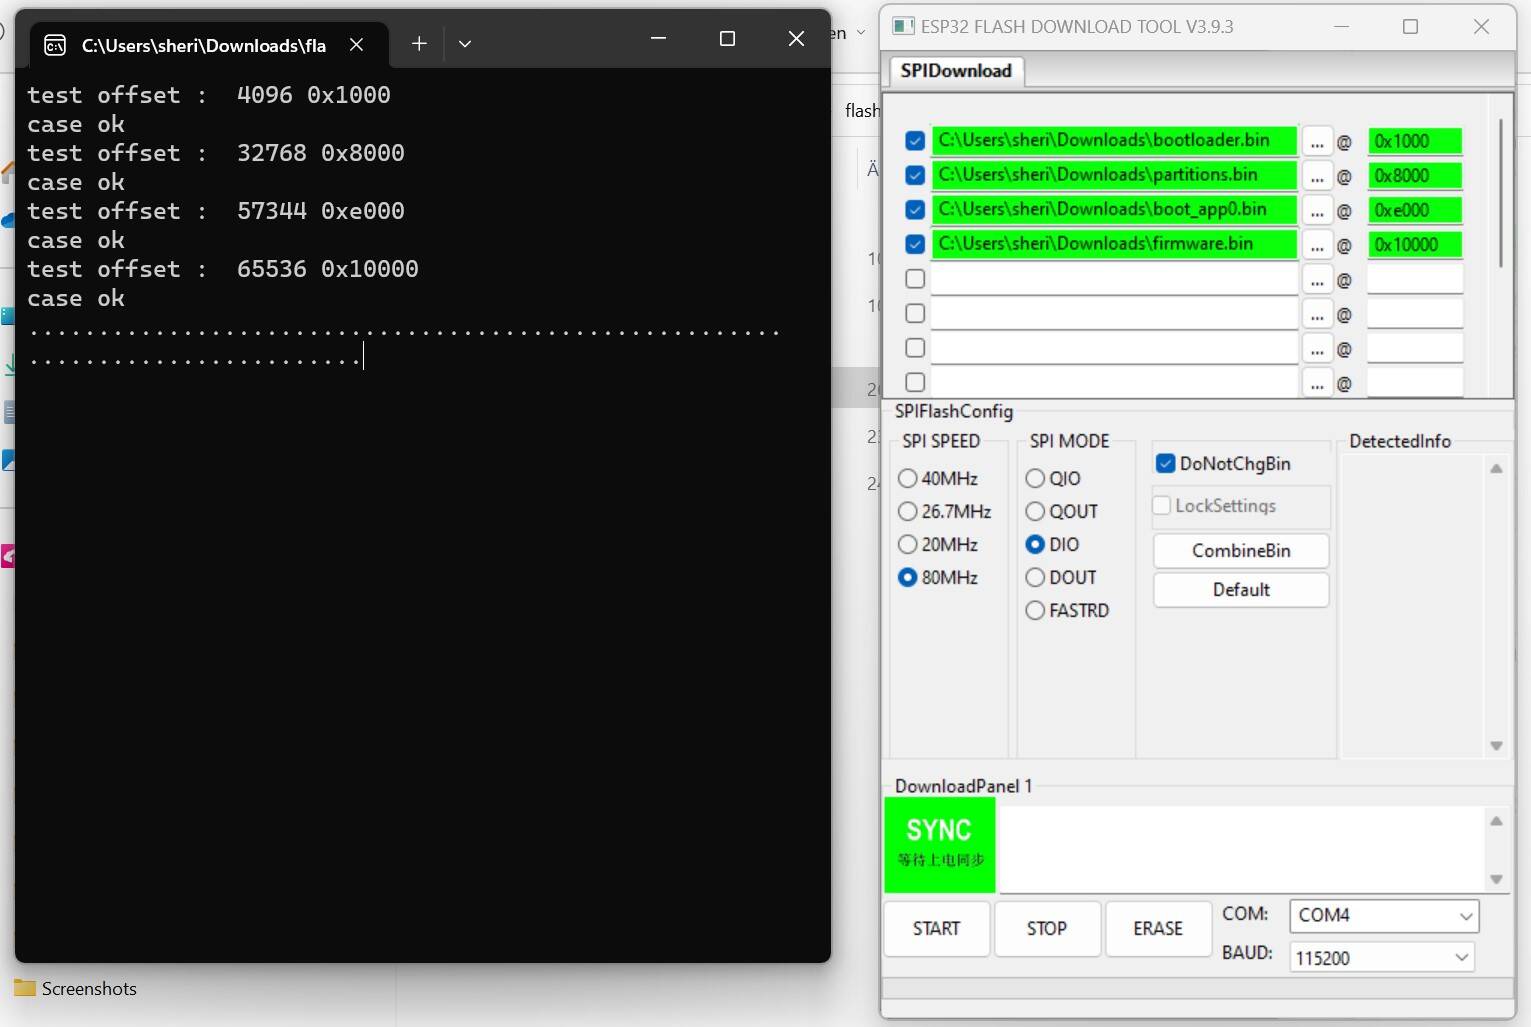Viewport: 1531px width, 1027px height.
Task: Click the ERASE flash button
Action: 1158,928
